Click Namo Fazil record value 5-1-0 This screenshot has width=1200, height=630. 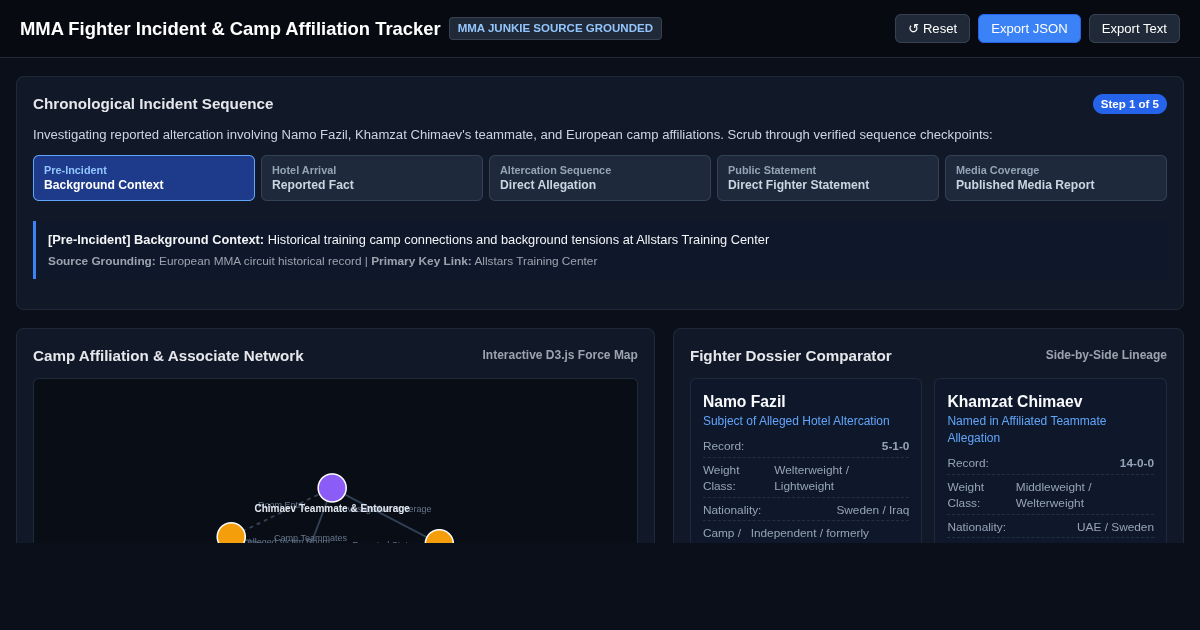tap(895, 446)
